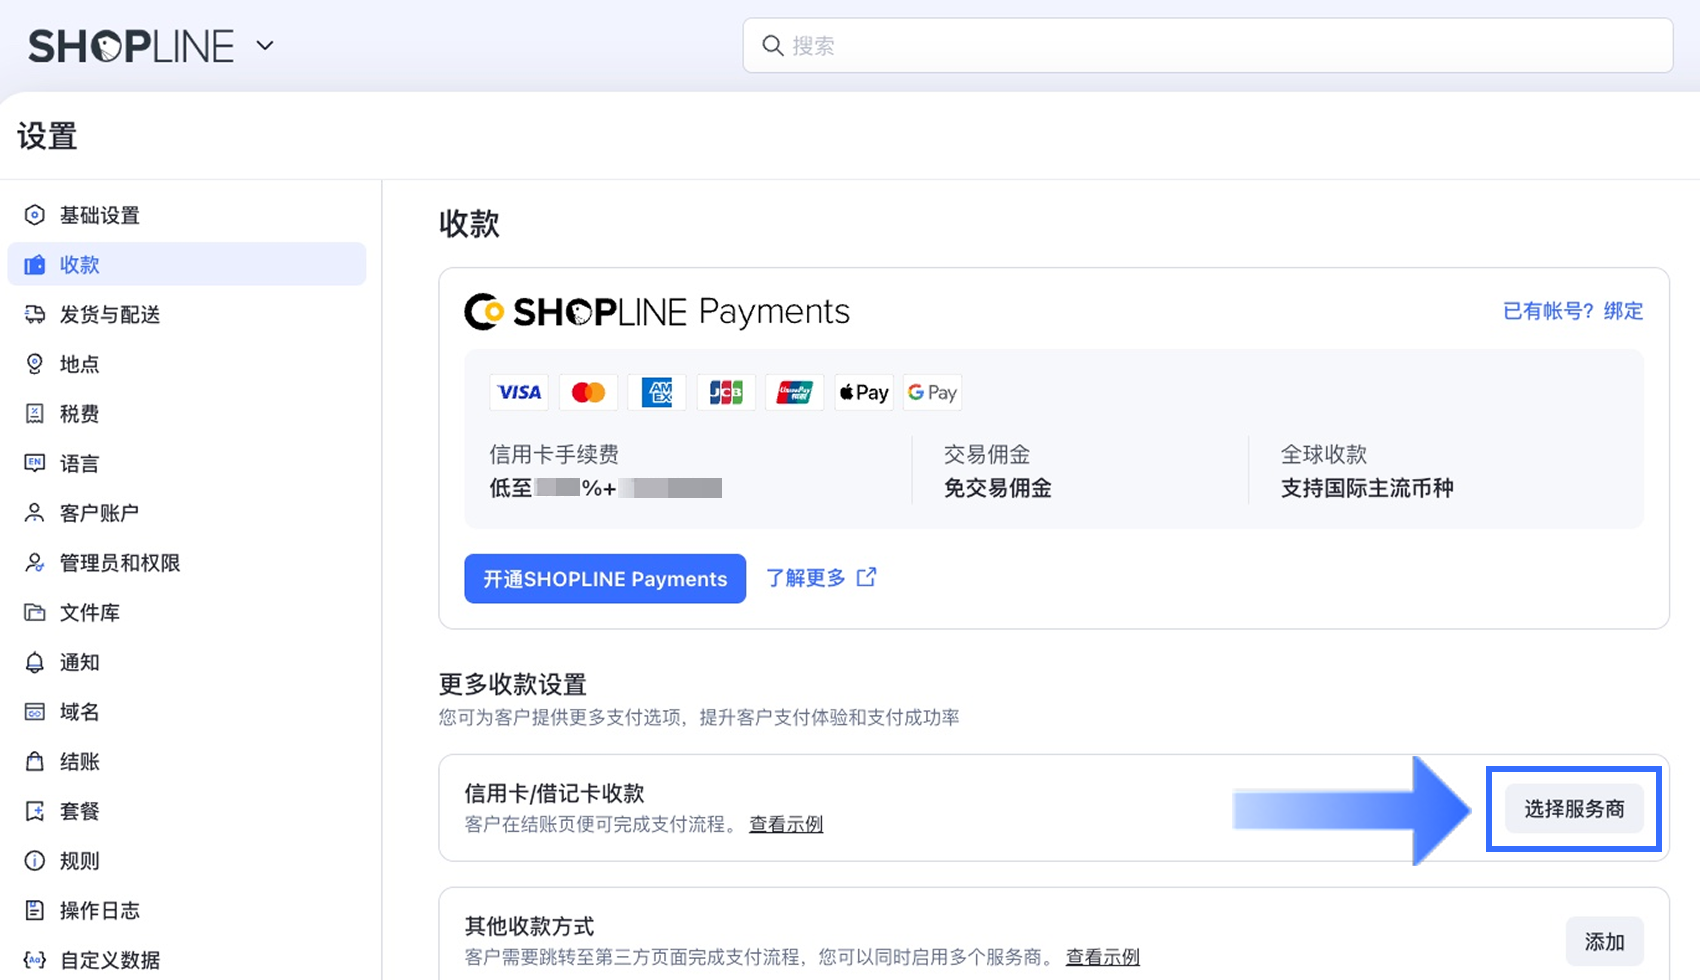This screenshot has width=1700, height=980.
Task: Click the 域名 domain icon
Action: point(35,712)
